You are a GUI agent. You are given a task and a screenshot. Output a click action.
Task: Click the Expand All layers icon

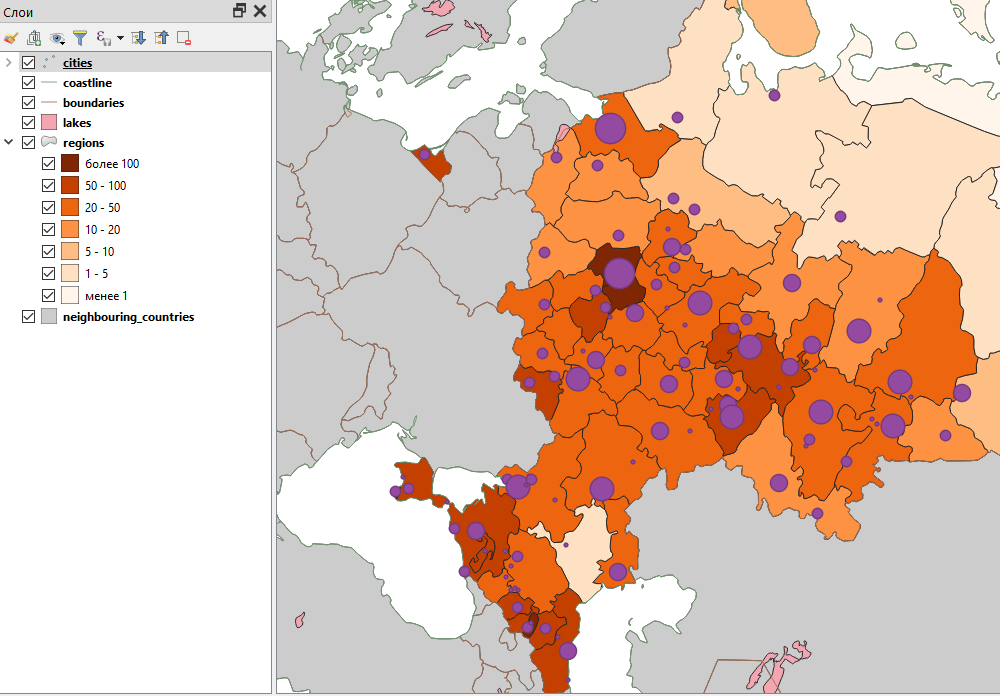pos(139,38)
